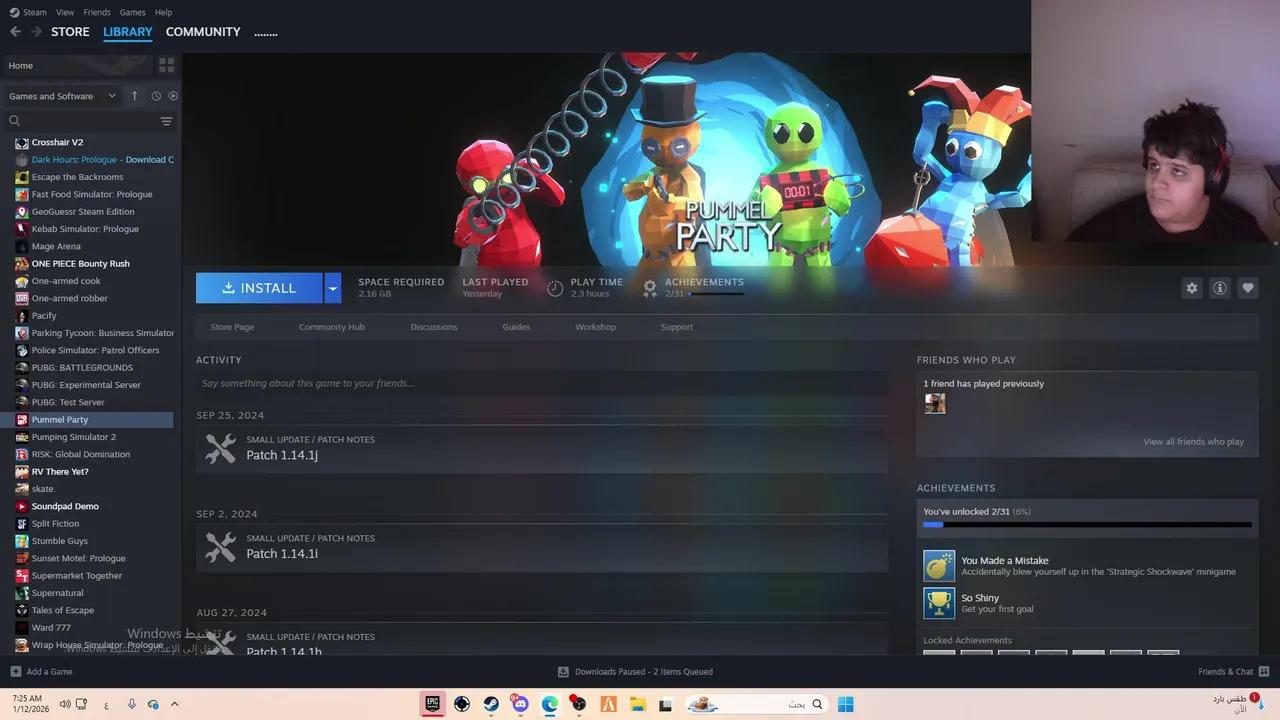Open File Explorer taskbar icon

(x=637, y=704)
